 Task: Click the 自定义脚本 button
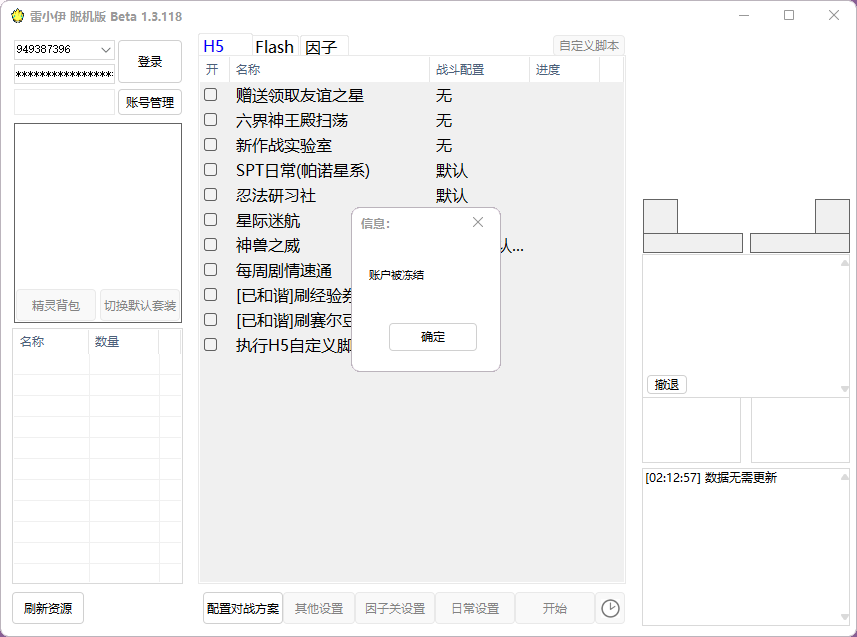pyautogui.click(x=589, y=45)
